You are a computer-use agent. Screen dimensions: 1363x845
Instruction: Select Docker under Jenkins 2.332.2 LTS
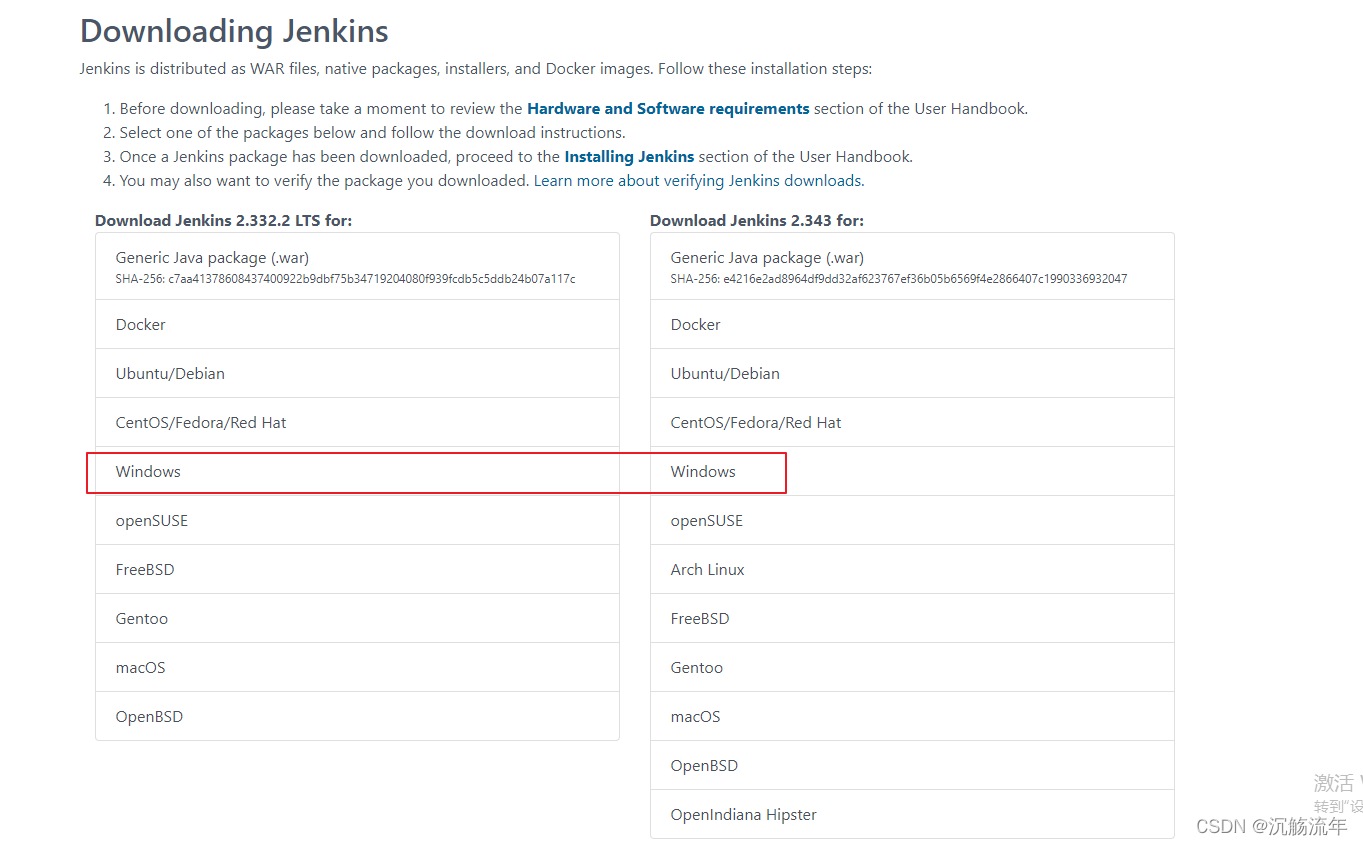(357, 325)
